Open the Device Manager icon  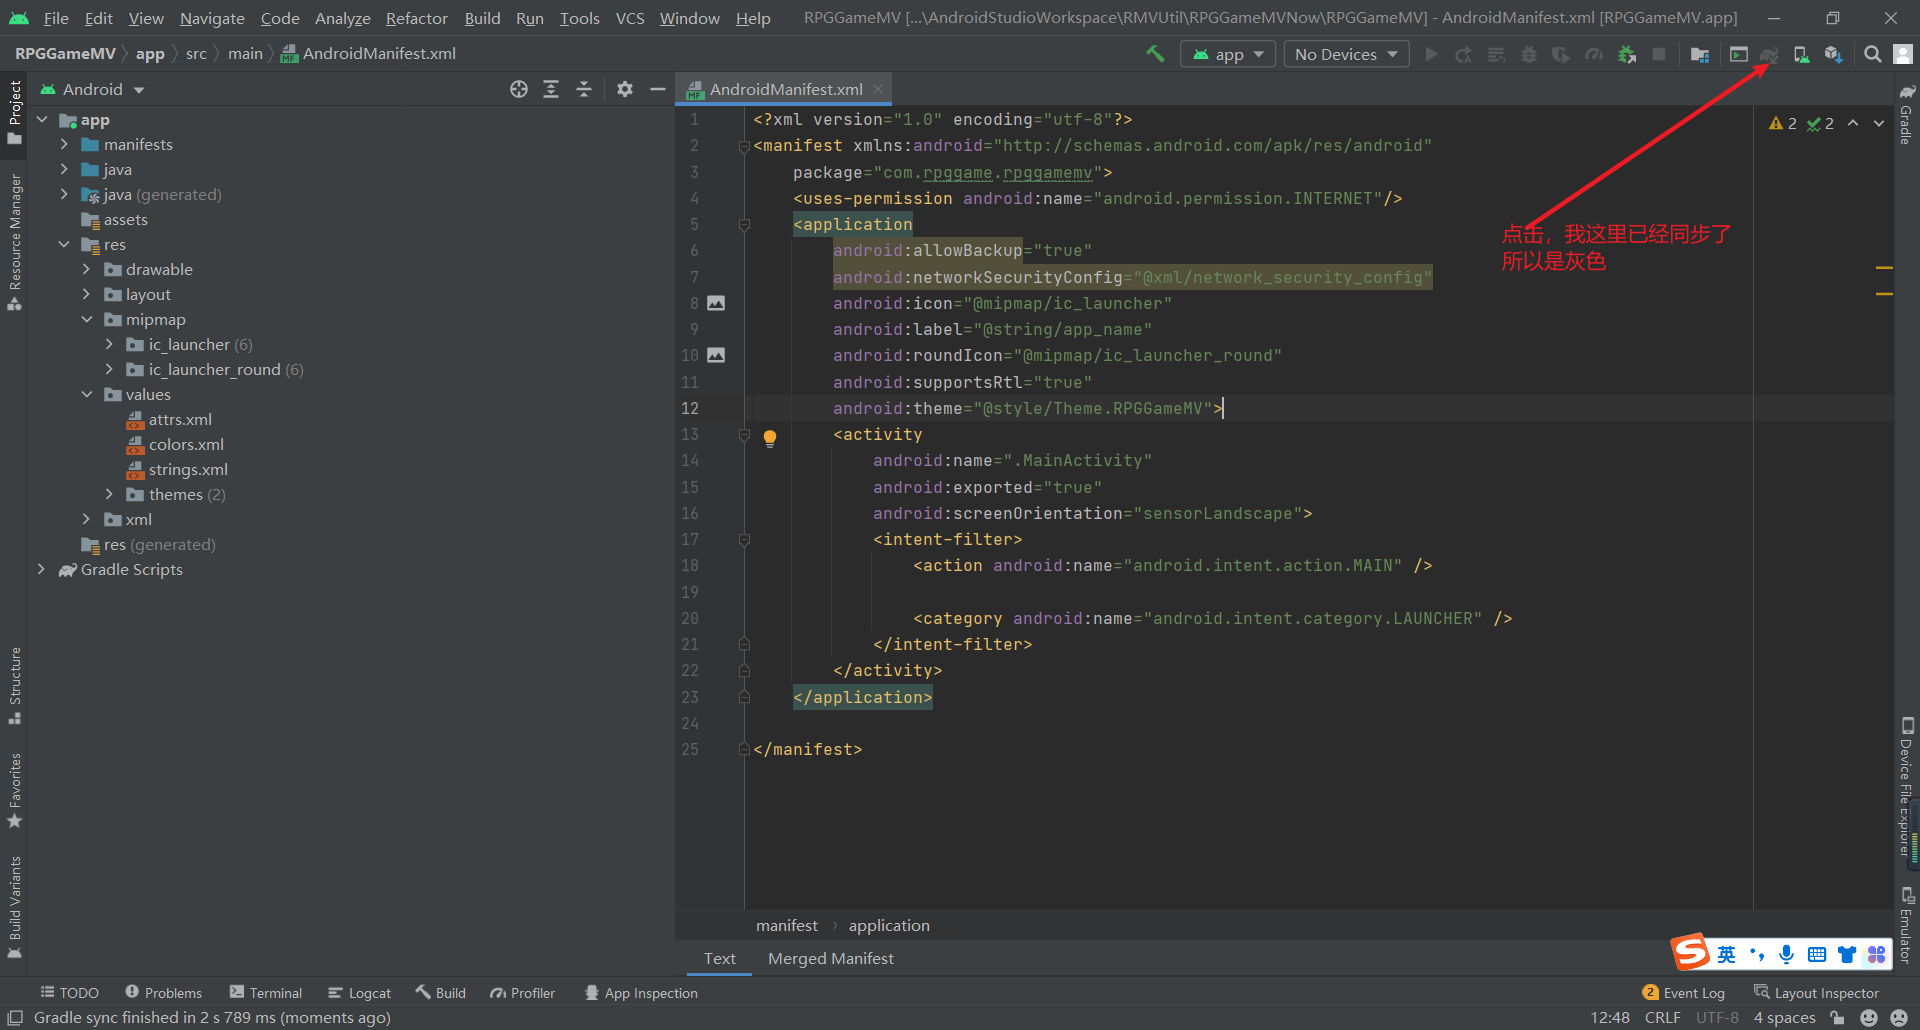click(x=1801, y=54)
